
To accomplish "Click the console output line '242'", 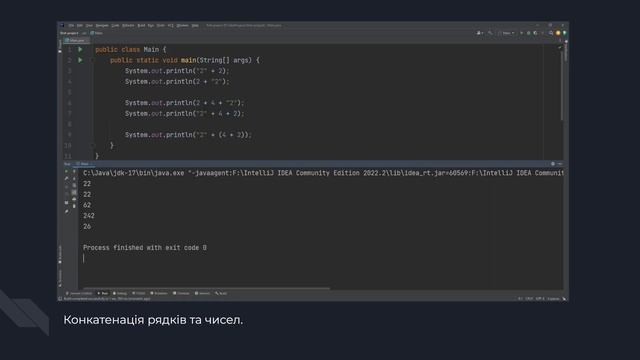I will [x=89, y=216].
